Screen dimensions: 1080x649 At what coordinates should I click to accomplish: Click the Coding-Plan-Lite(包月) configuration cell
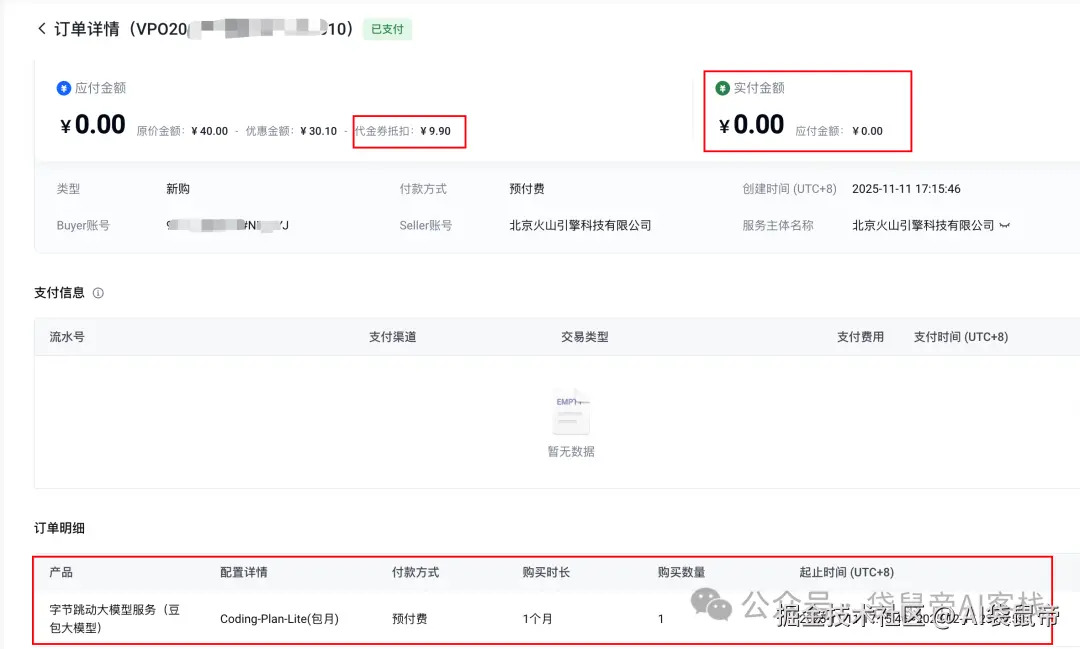click(279, 619)
